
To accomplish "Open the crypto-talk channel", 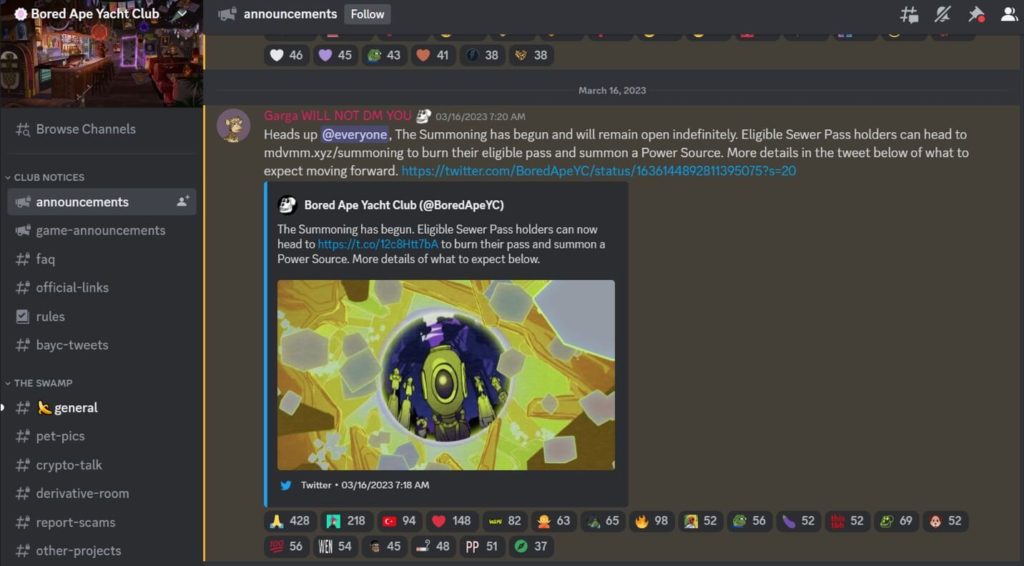I will click(101, 465).
